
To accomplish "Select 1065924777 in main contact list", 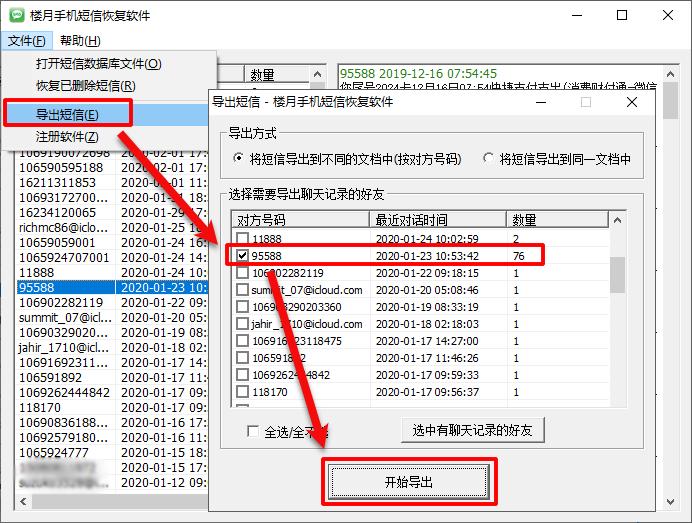I will pyautogui.click(x=112, y=452).
